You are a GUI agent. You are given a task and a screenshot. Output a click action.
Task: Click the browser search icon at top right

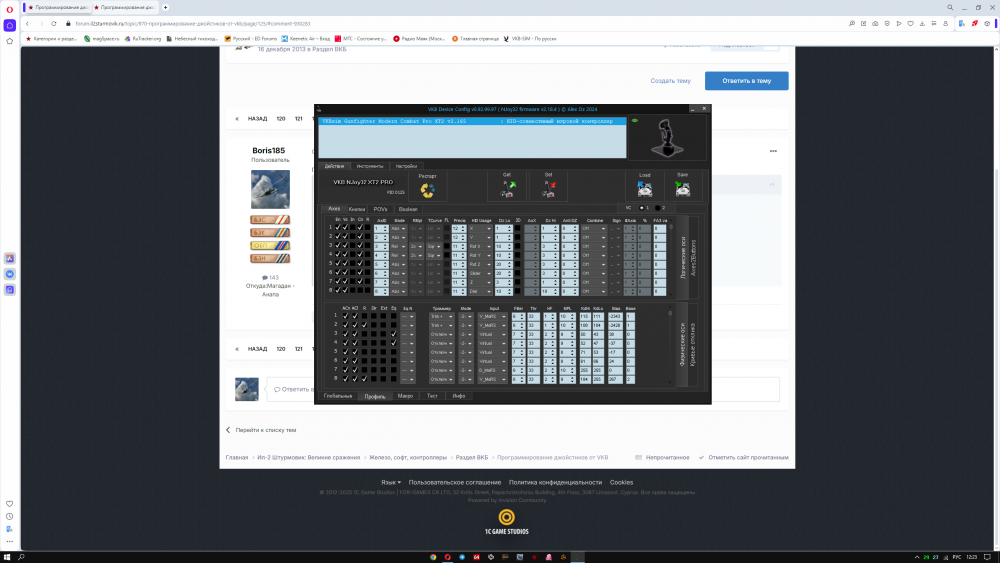pyautogui.click(x=950, y=8)
